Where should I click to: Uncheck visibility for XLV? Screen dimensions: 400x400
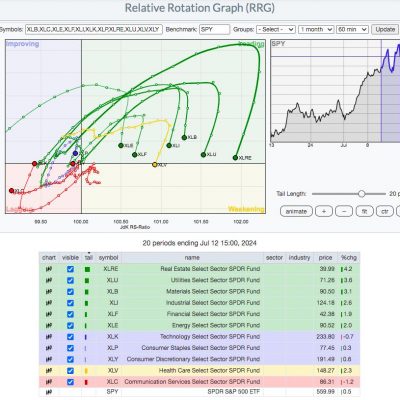(x=70, y=371)
